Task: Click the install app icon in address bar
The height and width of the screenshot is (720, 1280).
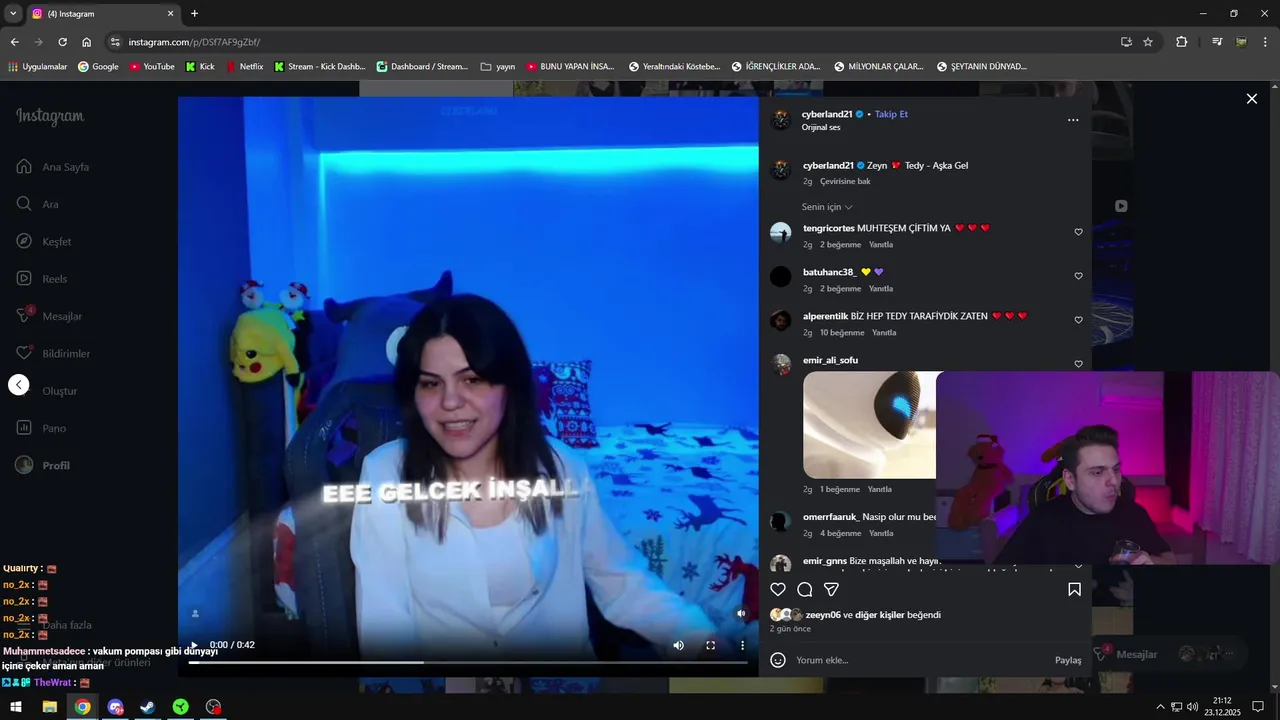Action: click(1126, 42)
